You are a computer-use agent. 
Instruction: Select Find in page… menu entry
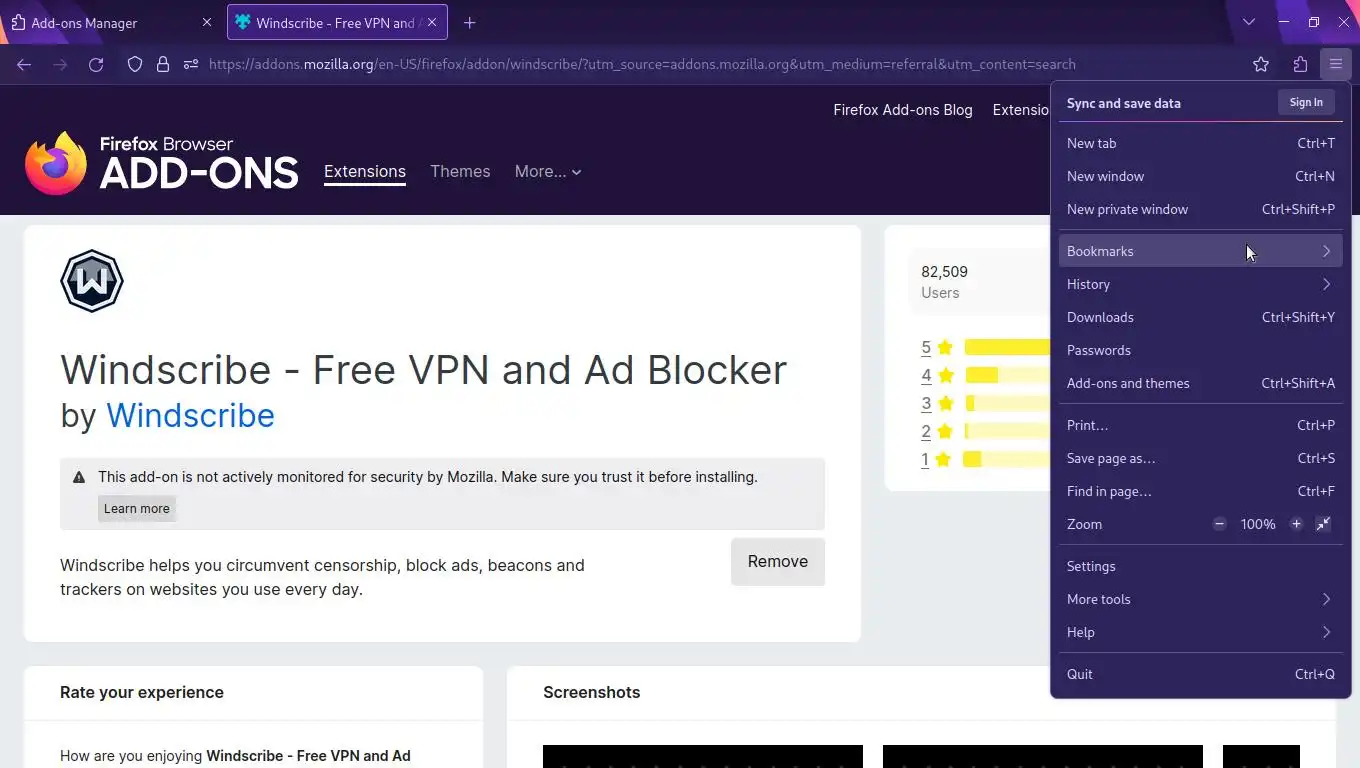pyautogui.click(x=1200, y=491)
